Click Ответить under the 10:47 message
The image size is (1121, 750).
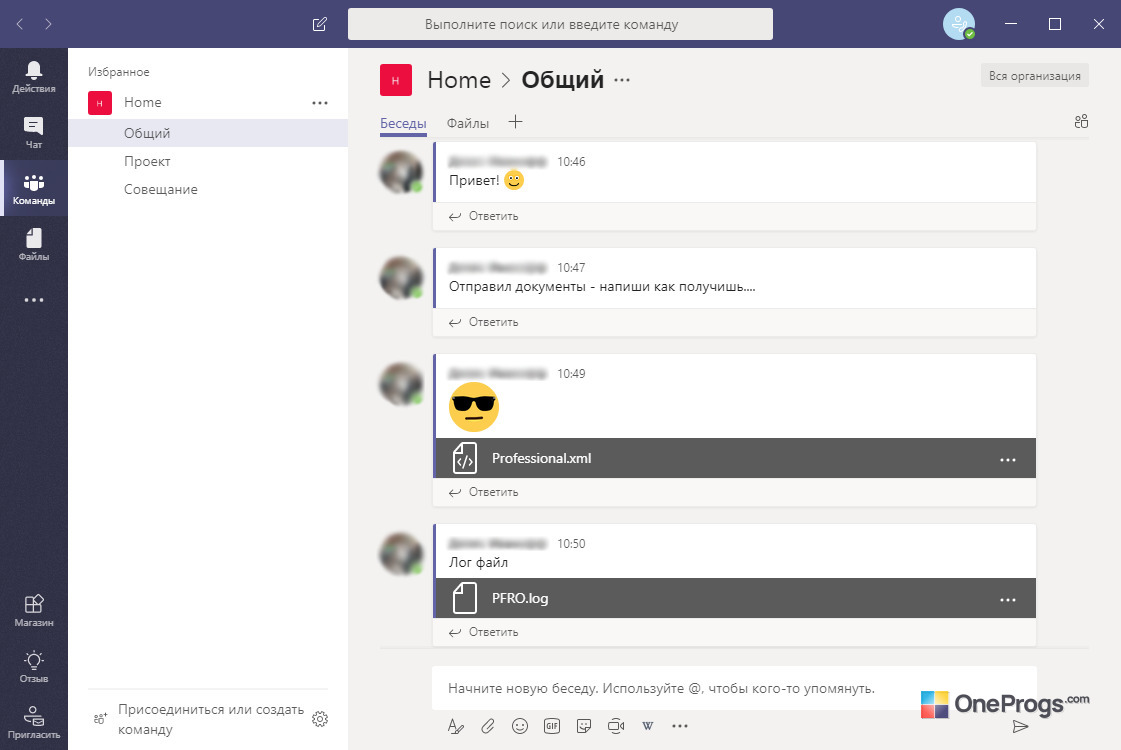483,322
